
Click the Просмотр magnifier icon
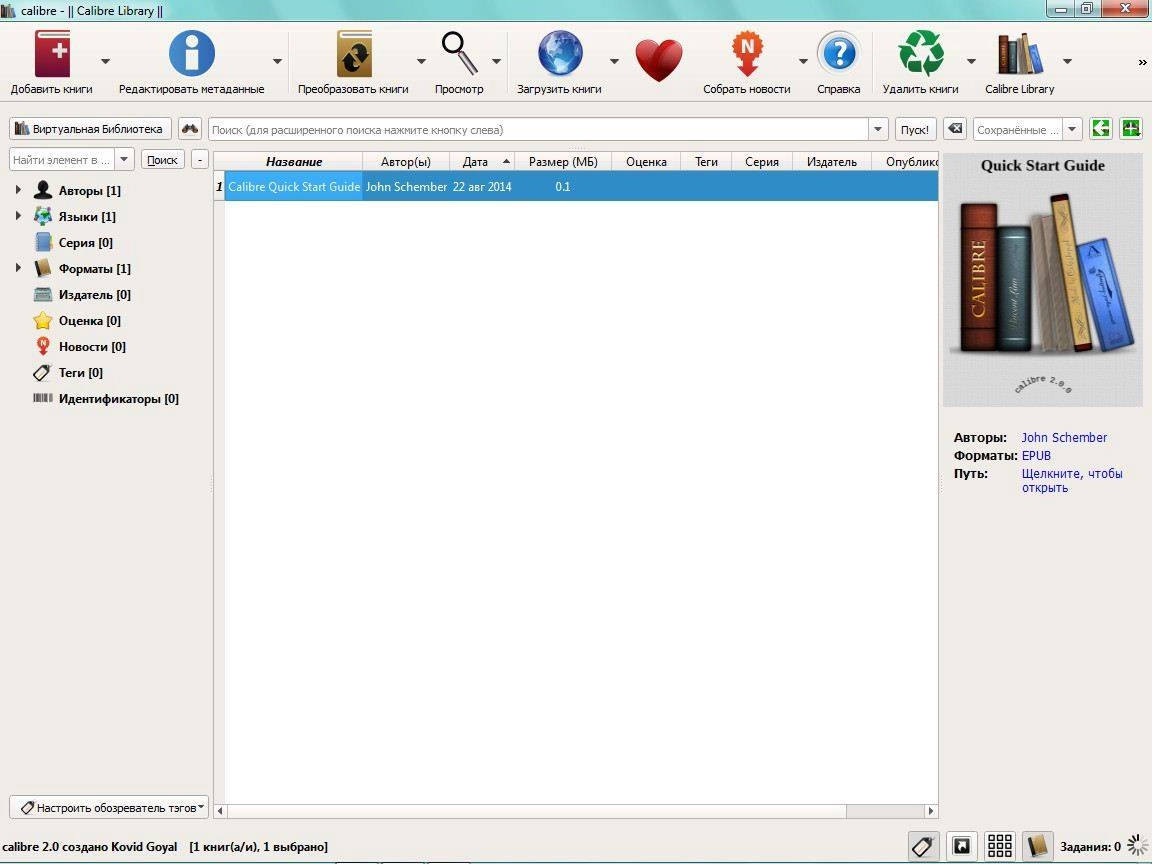coord(460,53)
